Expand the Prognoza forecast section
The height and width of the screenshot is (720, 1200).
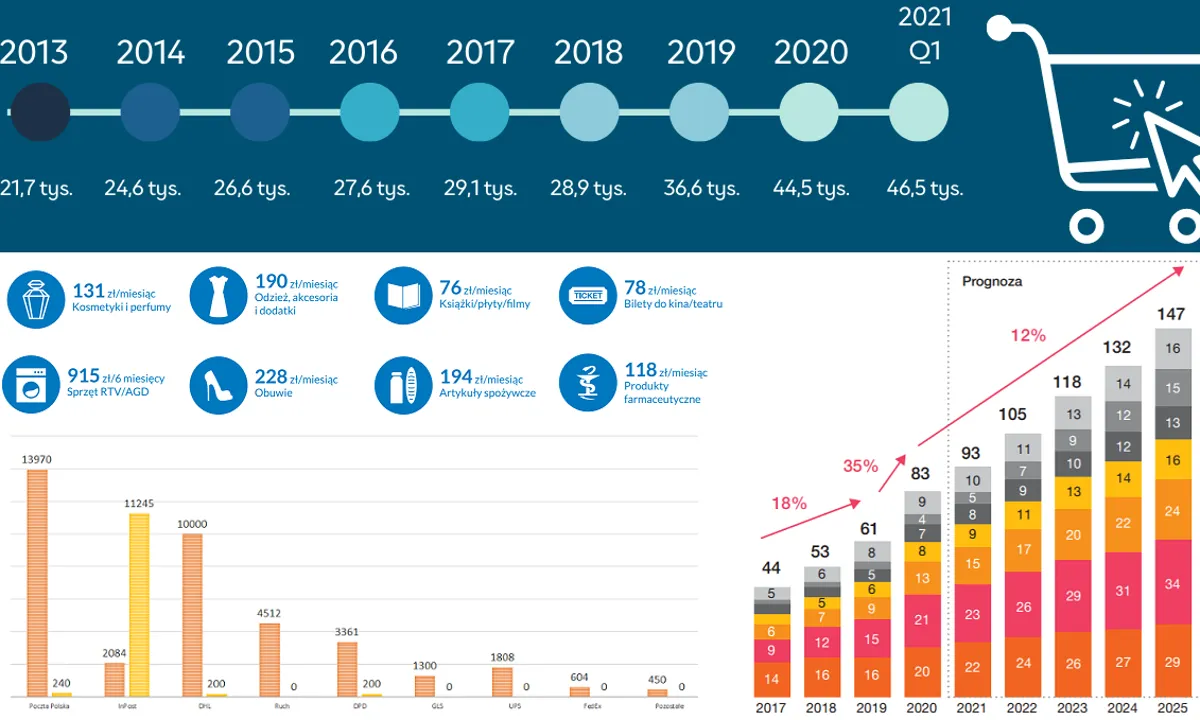991,282
